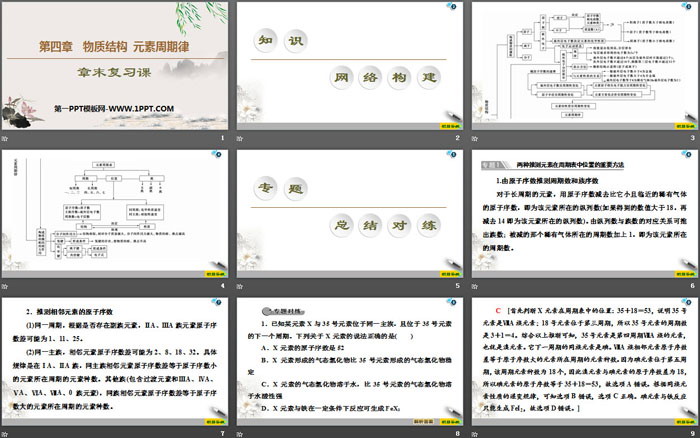Click slide number 5 label
Image resolution: width=700 pixels, height=438 pixels.
458,286
